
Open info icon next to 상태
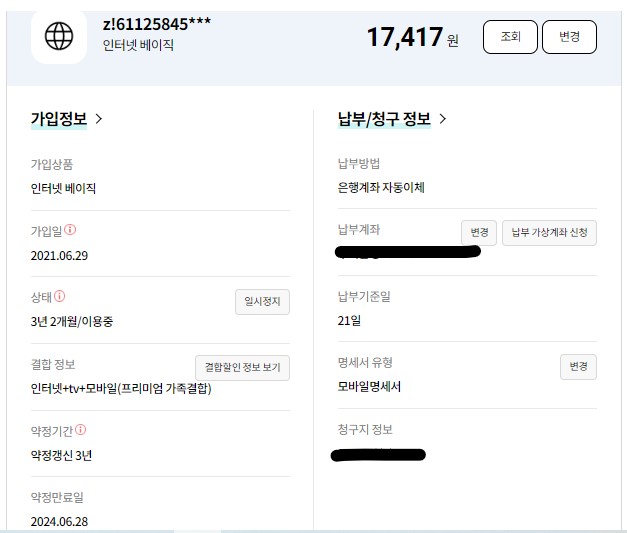[60, 296]
